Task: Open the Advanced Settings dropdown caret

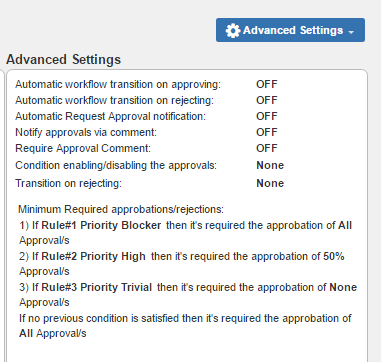Action: [x=351, y=32]
